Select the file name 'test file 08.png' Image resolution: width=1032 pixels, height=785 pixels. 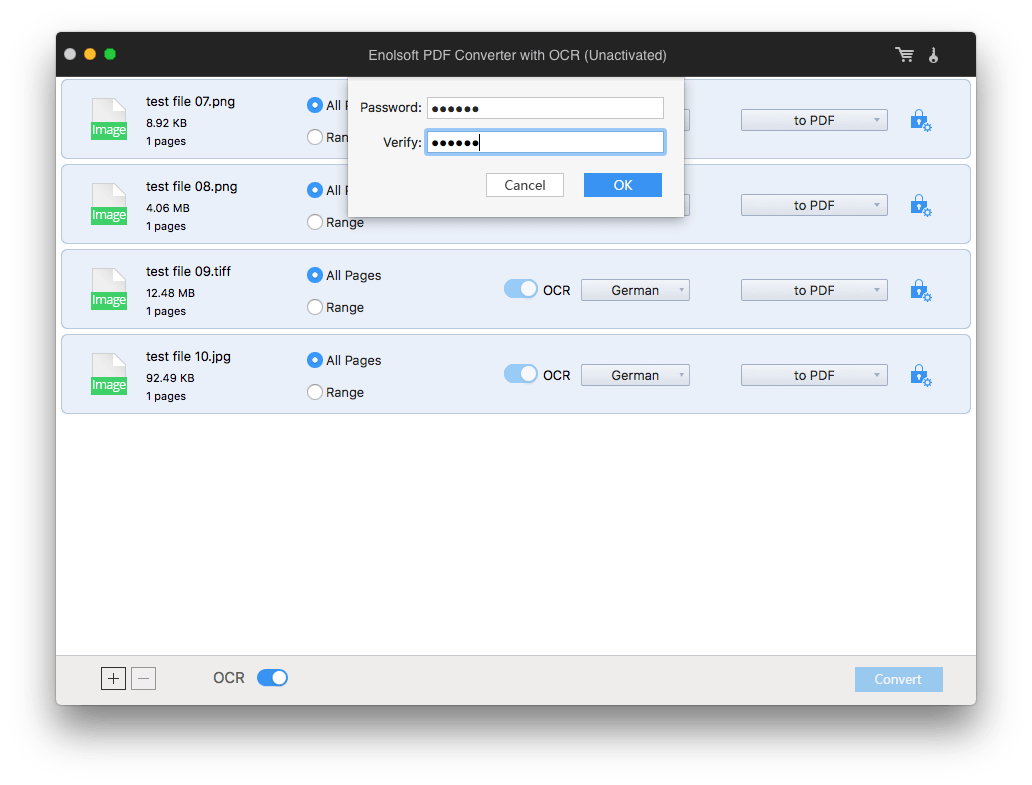192,186
